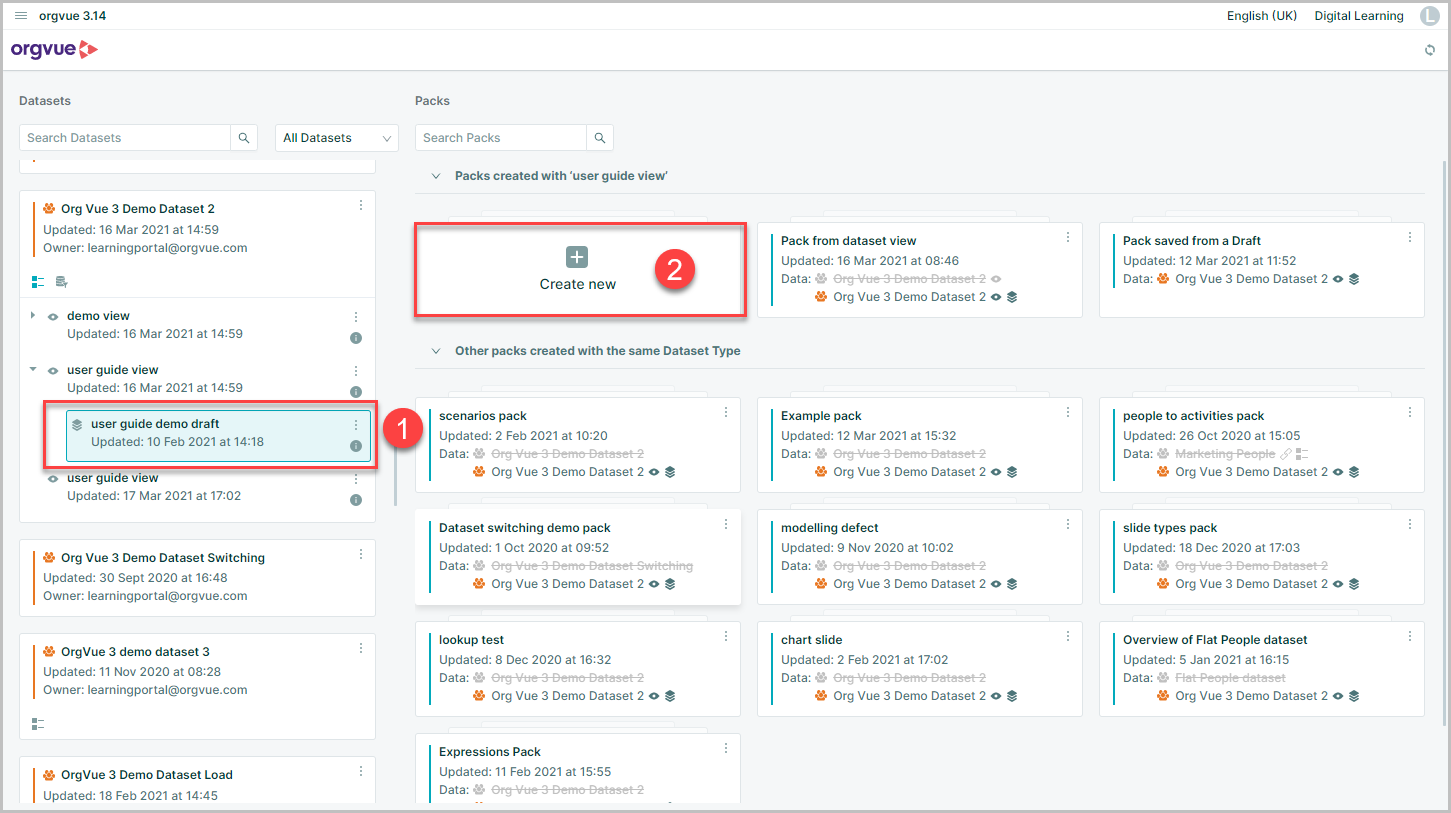
Task: Click the Search Datasets input field
Action: (125, 138)
